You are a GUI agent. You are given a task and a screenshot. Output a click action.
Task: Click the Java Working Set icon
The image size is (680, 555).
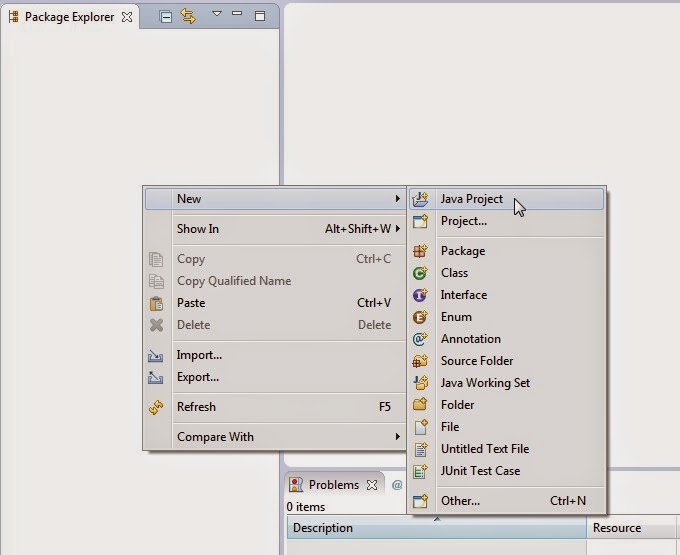(420, 383)
